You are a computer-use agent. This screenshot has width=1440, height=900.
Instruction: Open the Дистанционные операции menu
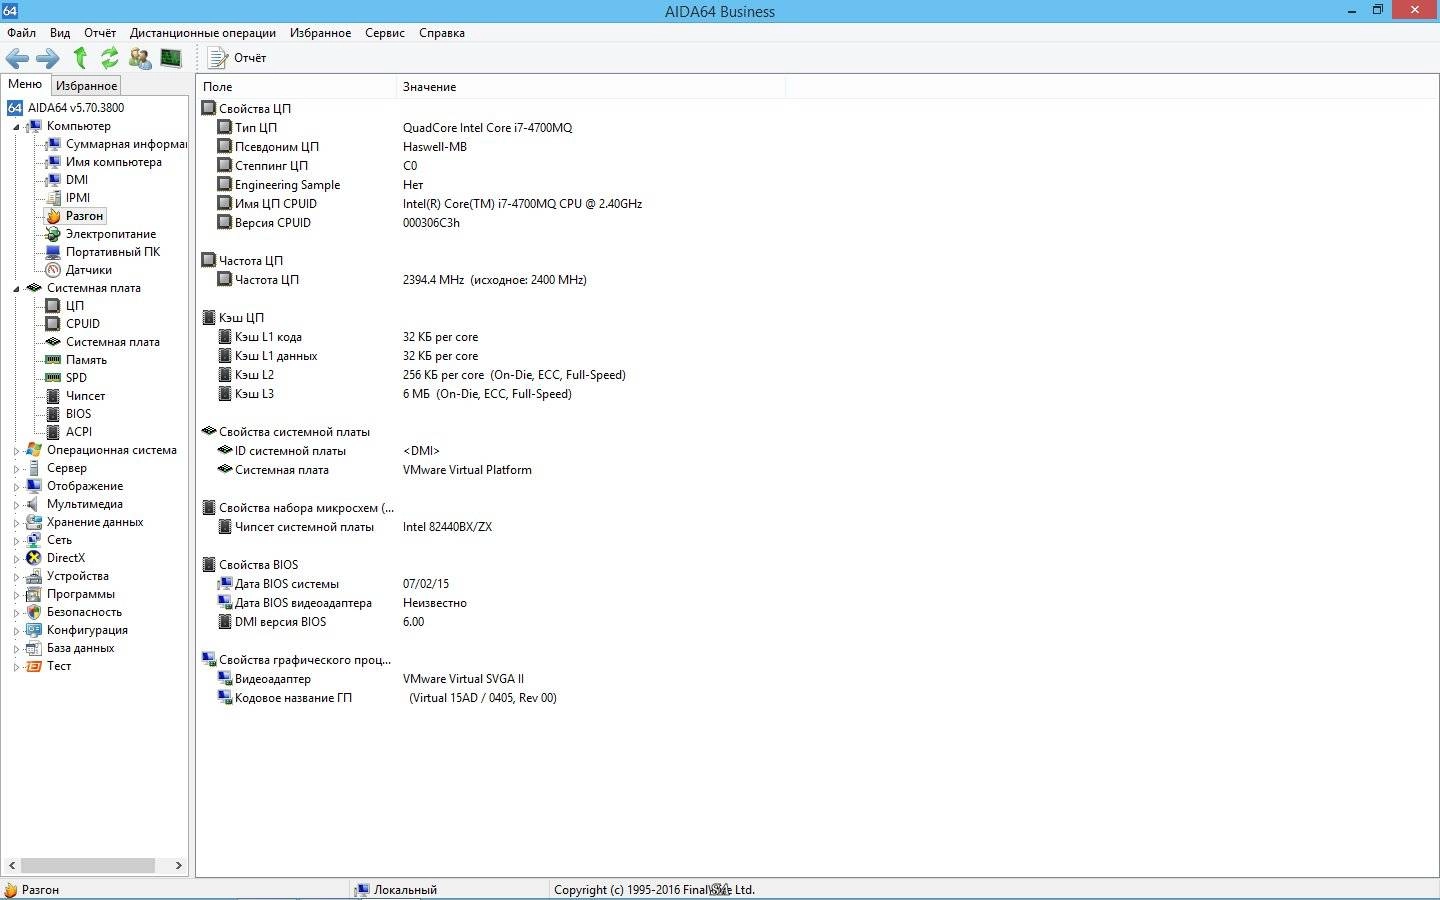(x=203, y=33)
